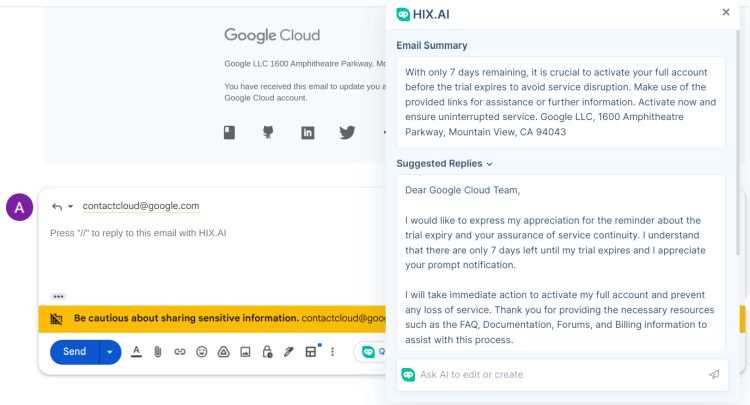Click the warning icon in yellow banner
Viewport: 750px width, 405px height.
pos(56,318)
